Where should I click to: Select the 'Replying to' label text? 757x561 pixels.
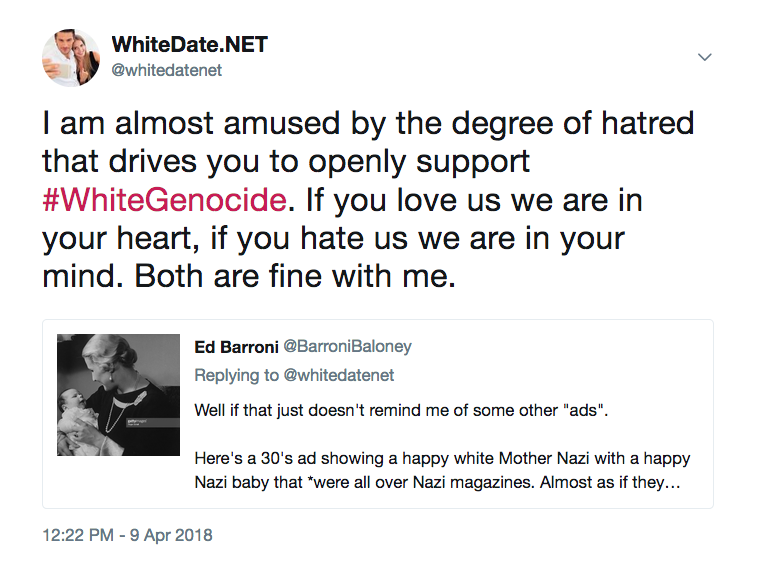[237, 375]
